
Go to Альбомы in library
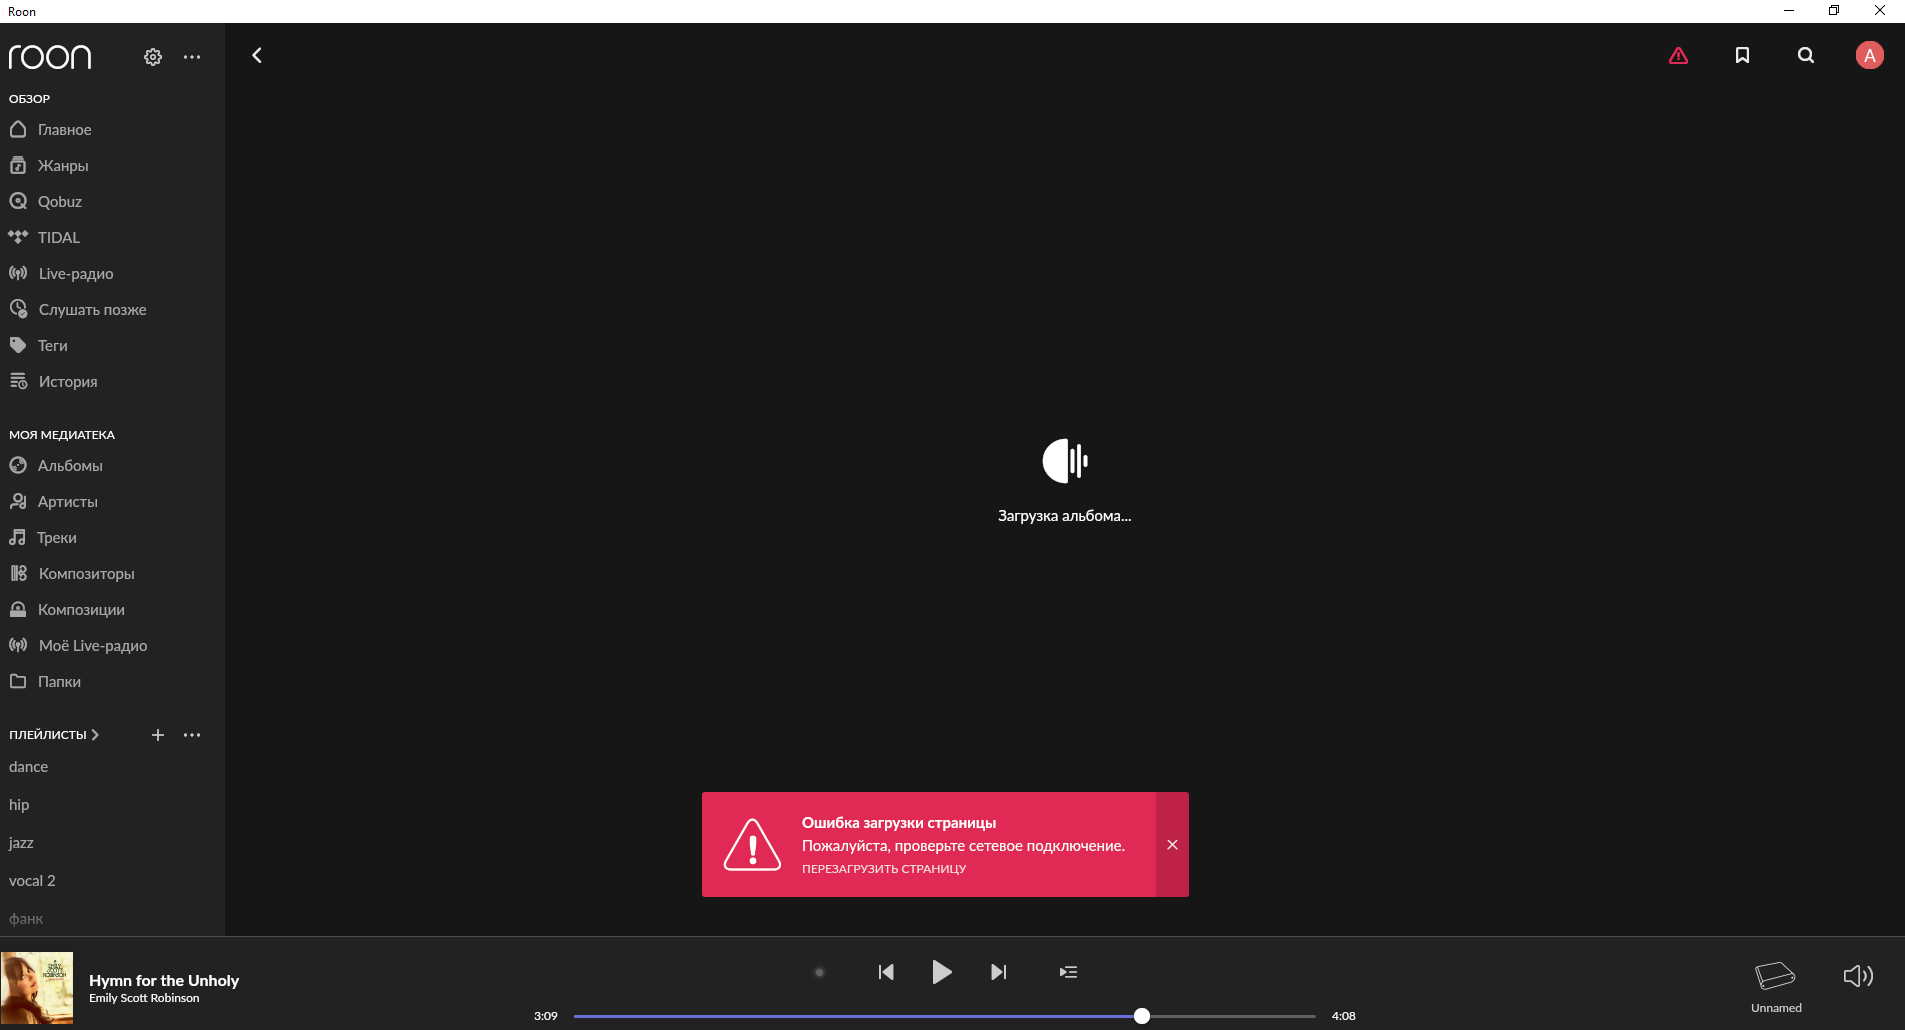(x=70, y=466)
